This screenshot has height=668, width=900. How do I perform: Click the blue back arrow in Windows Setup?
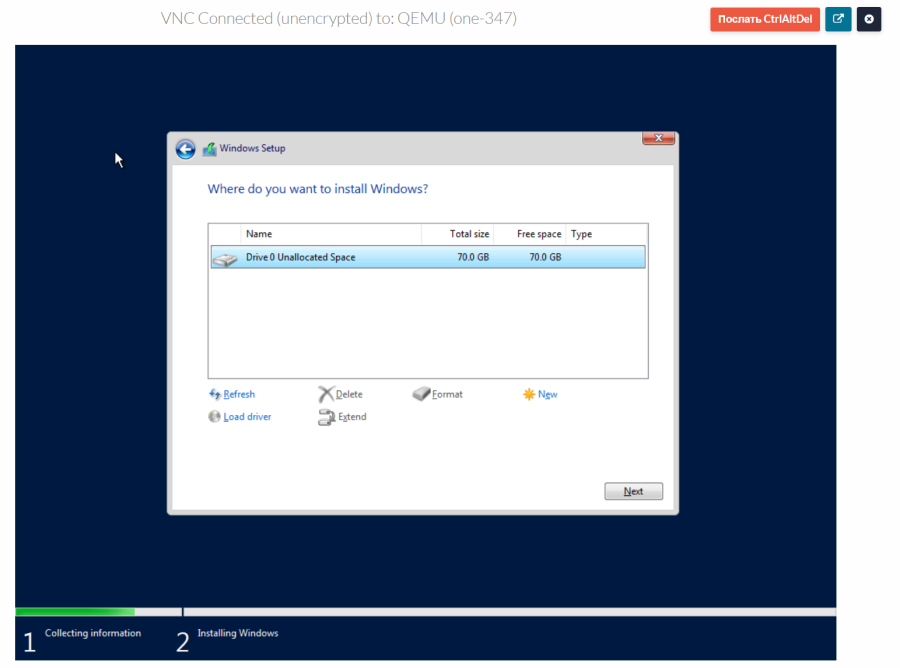(185, 149)
